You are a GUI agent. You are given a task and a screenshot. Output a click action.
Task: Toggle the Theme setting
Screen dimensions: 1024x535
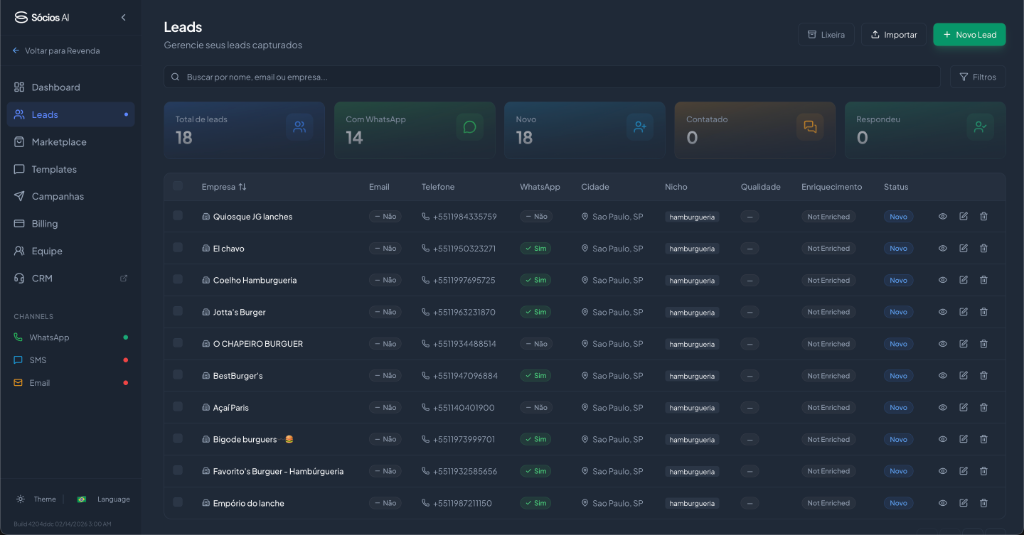point(37,499)
